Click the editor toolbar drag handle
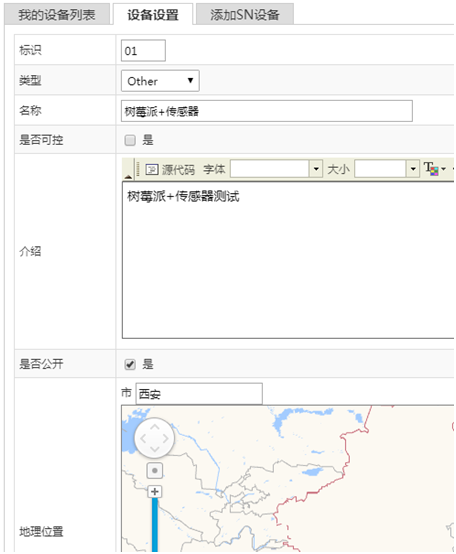 tap(138, 169)
